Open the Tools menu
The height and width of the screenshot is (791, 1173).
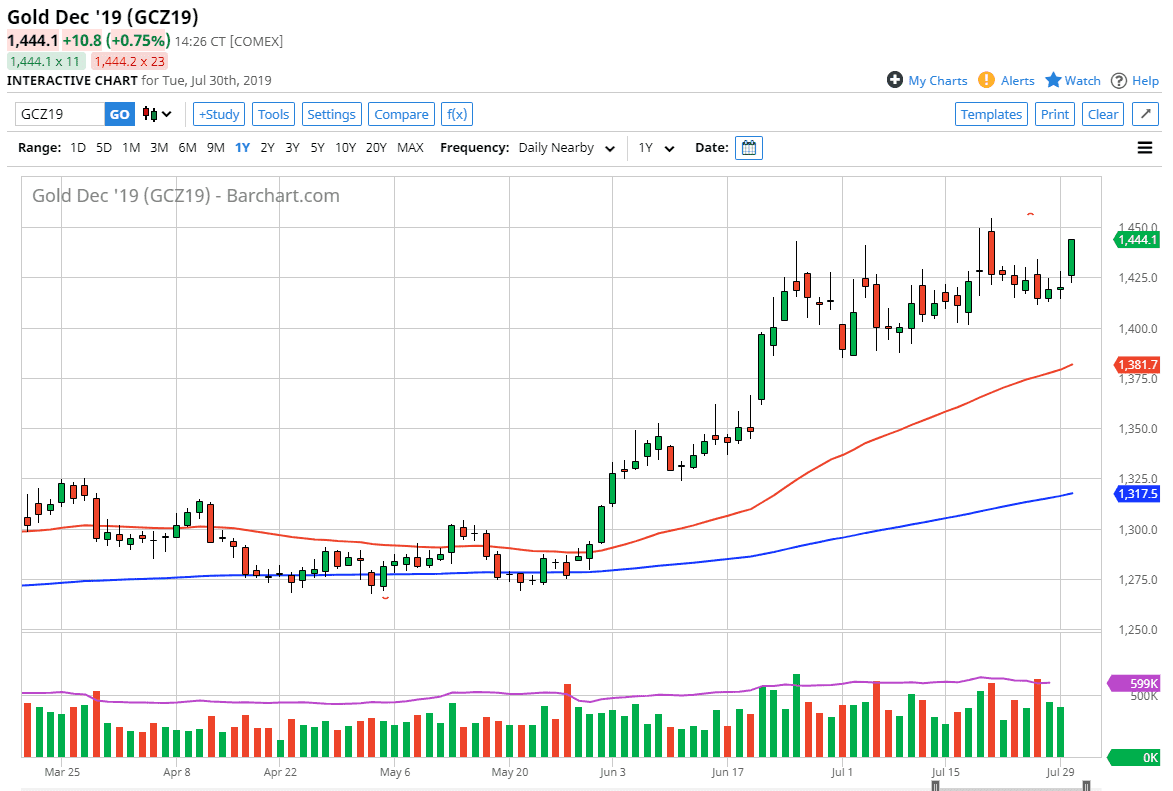tap(273, 114)
